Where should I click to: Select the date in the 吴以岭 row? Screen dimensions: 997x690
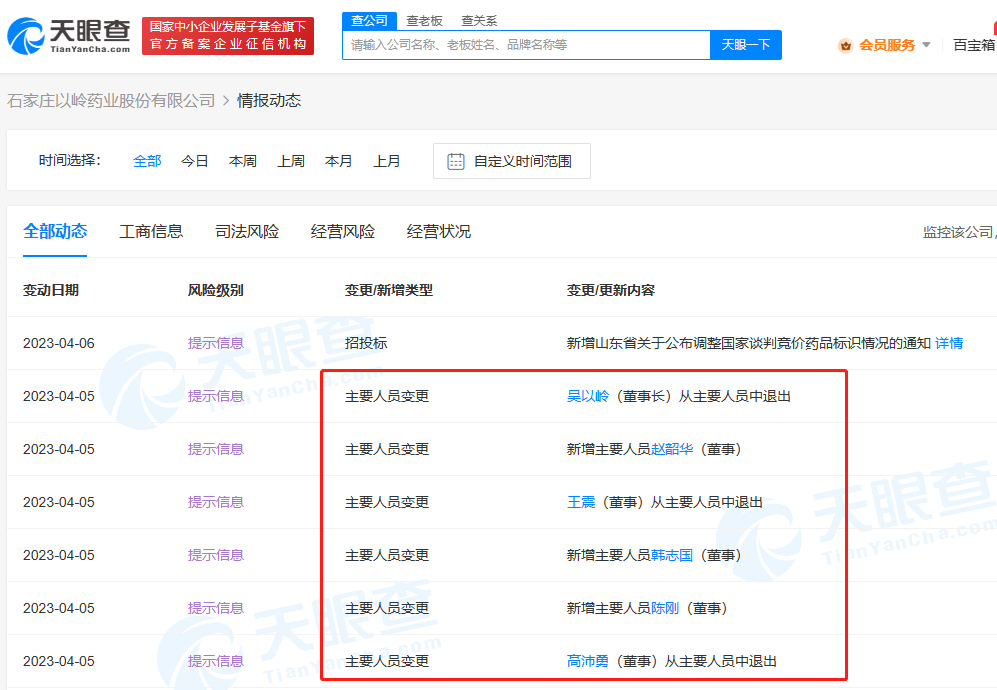point(58,396)
